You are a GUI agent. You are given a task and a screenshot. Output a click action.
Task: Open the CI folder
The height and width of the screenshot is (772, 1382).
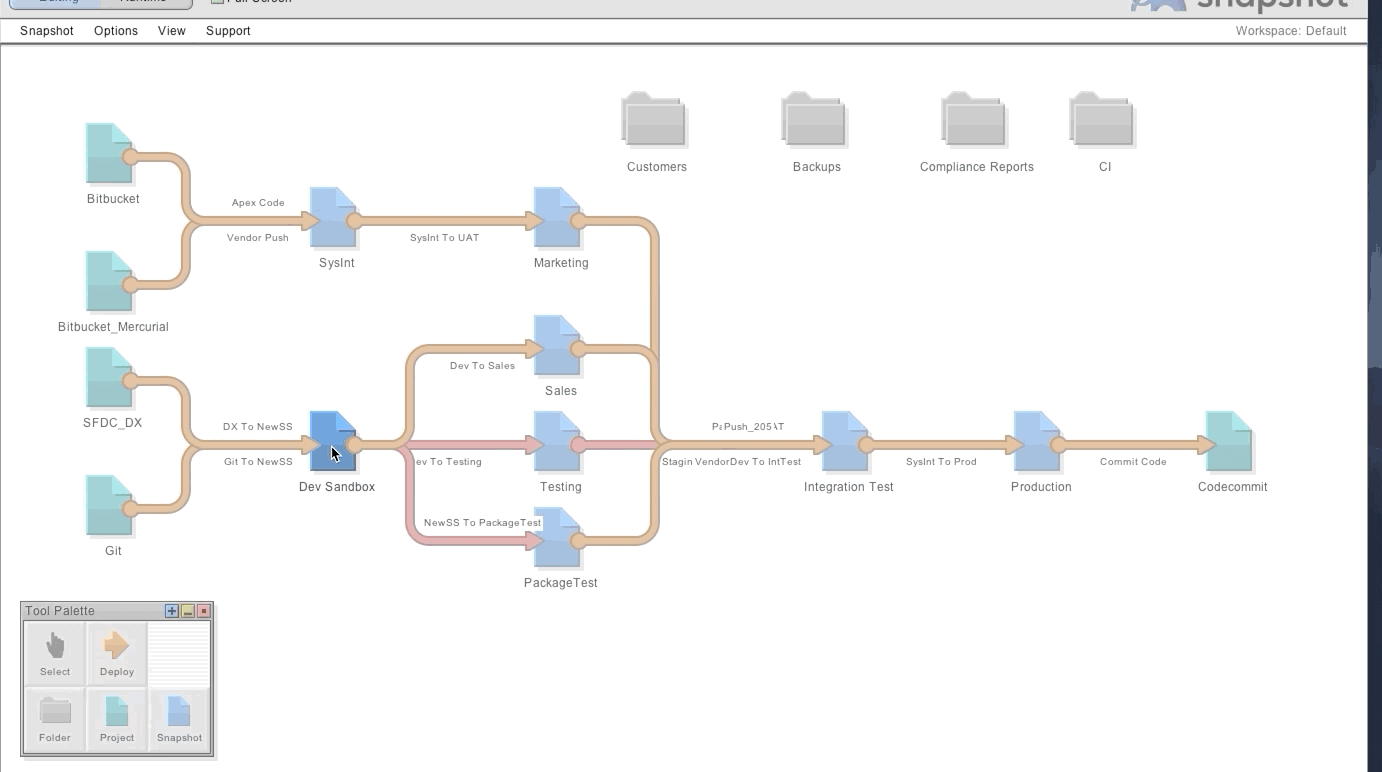(x=1102, y=120)
